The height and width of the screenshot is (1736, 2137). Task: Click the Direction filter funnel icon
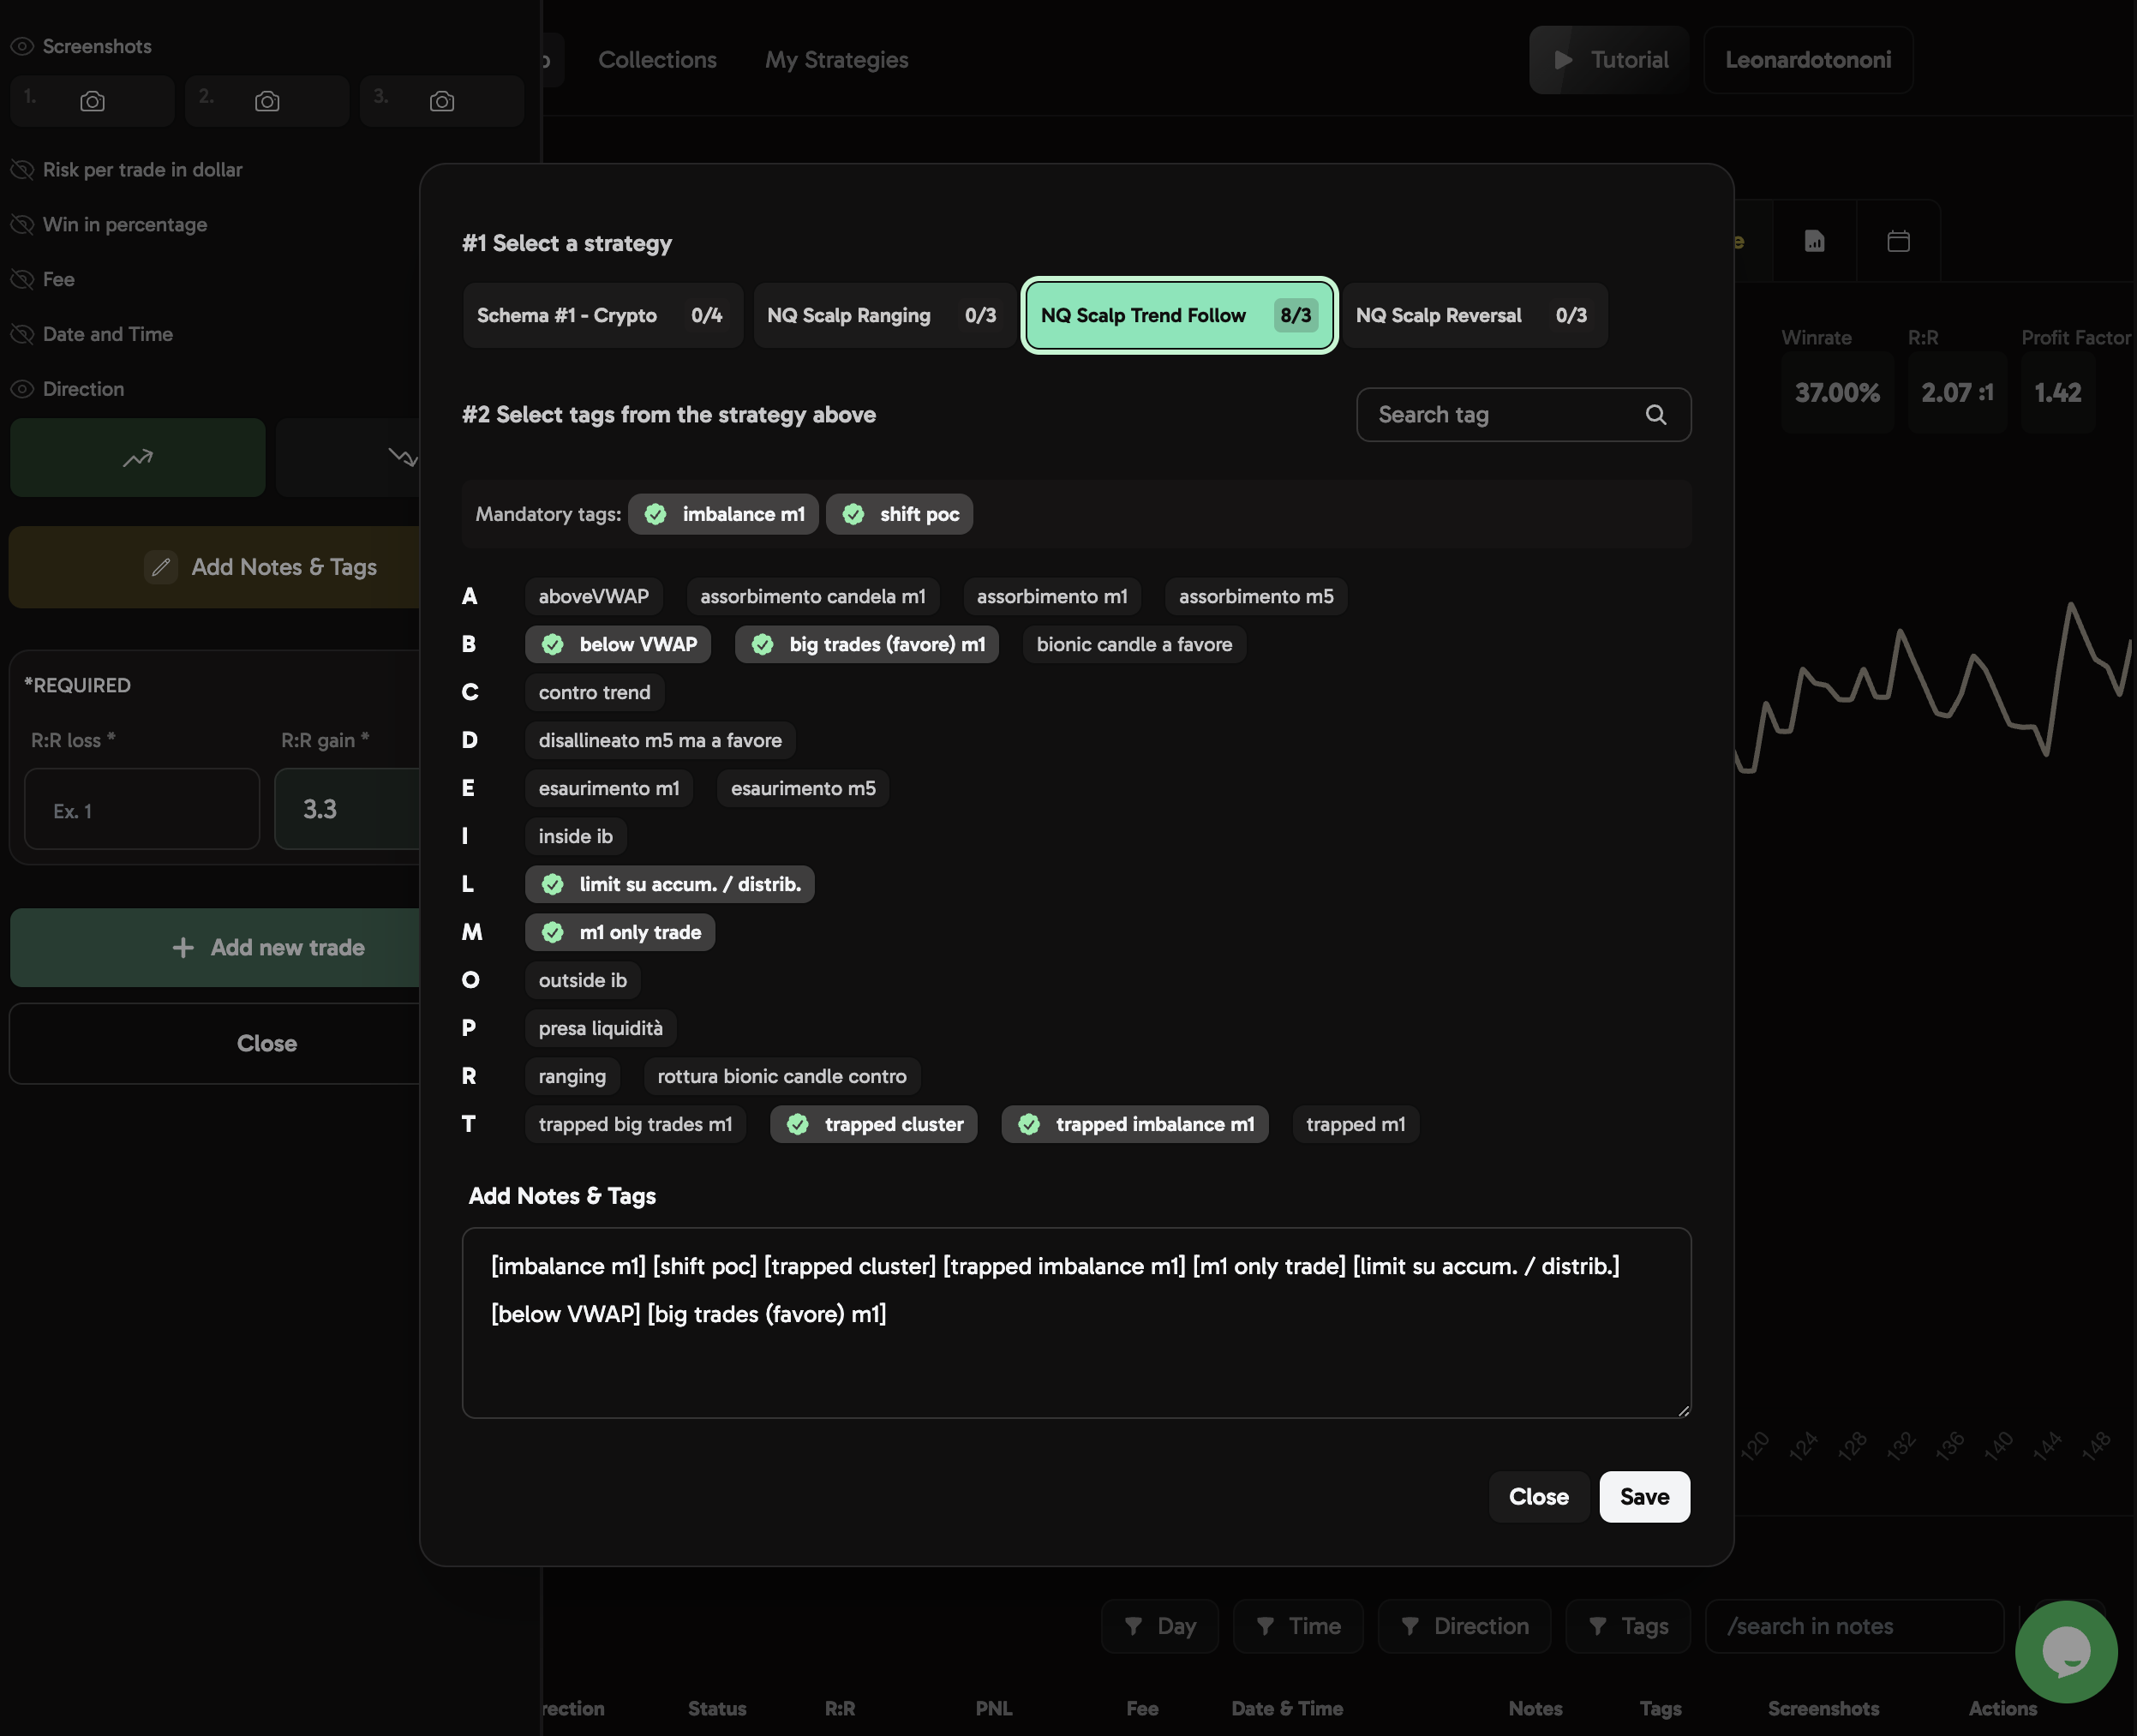coord(1410,1626)
